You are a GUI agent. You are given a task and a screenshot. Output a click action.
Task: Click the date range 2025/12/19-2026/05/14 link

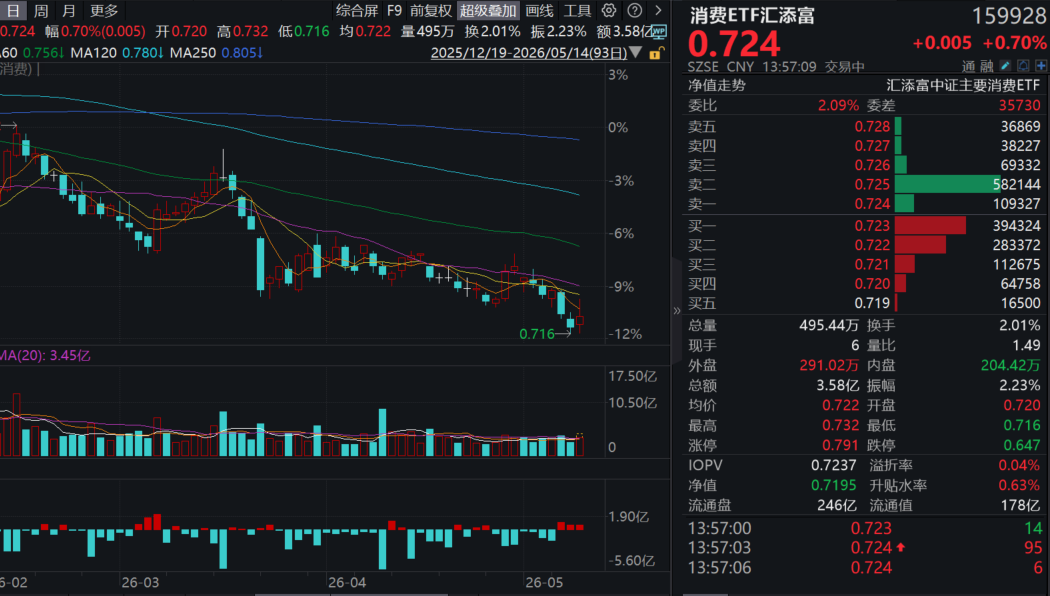tap(529, 52)
